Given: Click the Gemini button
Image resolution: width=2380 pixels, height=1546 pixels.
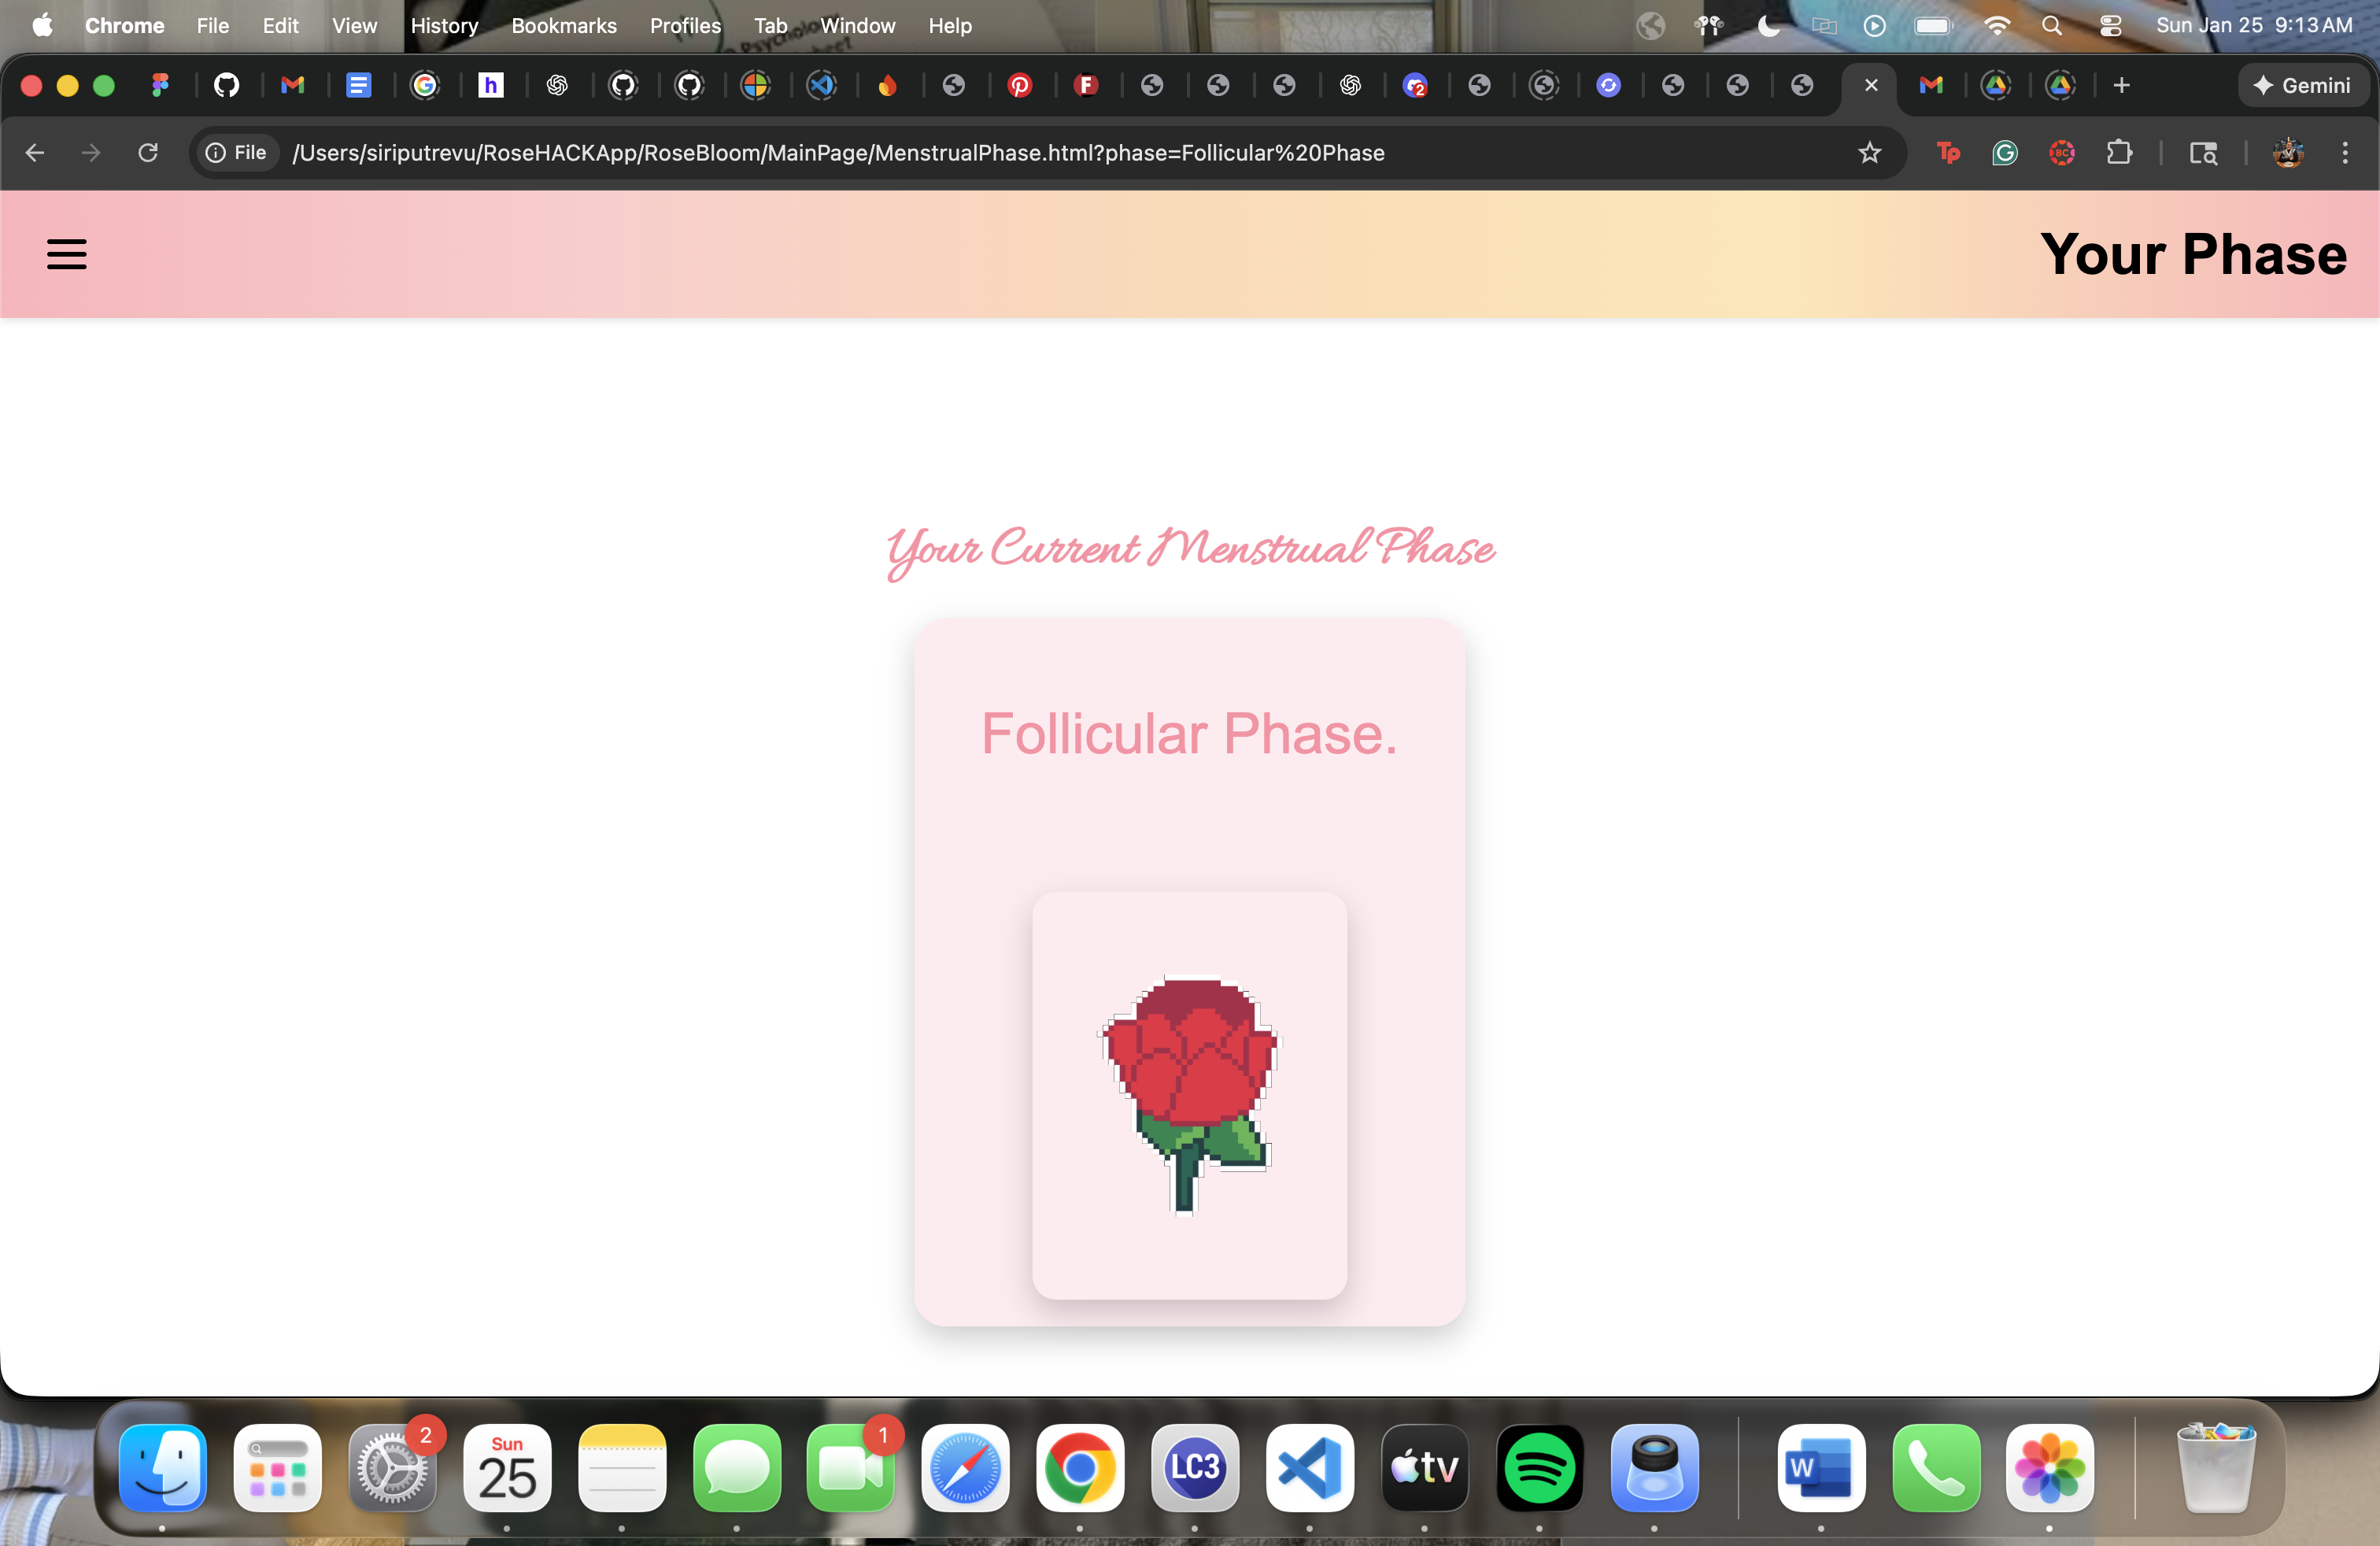Looking at the screenshot, I should (2302, 86).
